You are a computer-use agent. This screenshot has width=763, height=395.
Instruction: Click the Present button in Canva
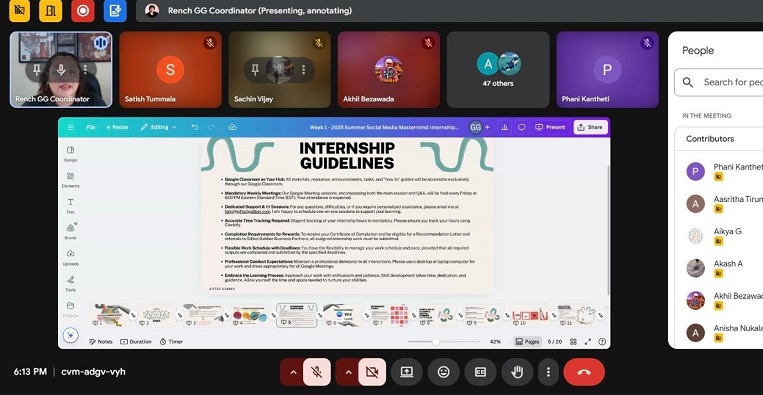click(x=551, y=127)
